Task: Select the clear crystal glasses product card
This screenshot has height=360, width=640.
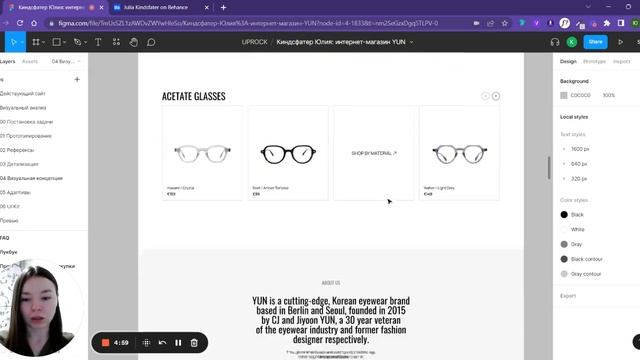Action: coord(202,153)
